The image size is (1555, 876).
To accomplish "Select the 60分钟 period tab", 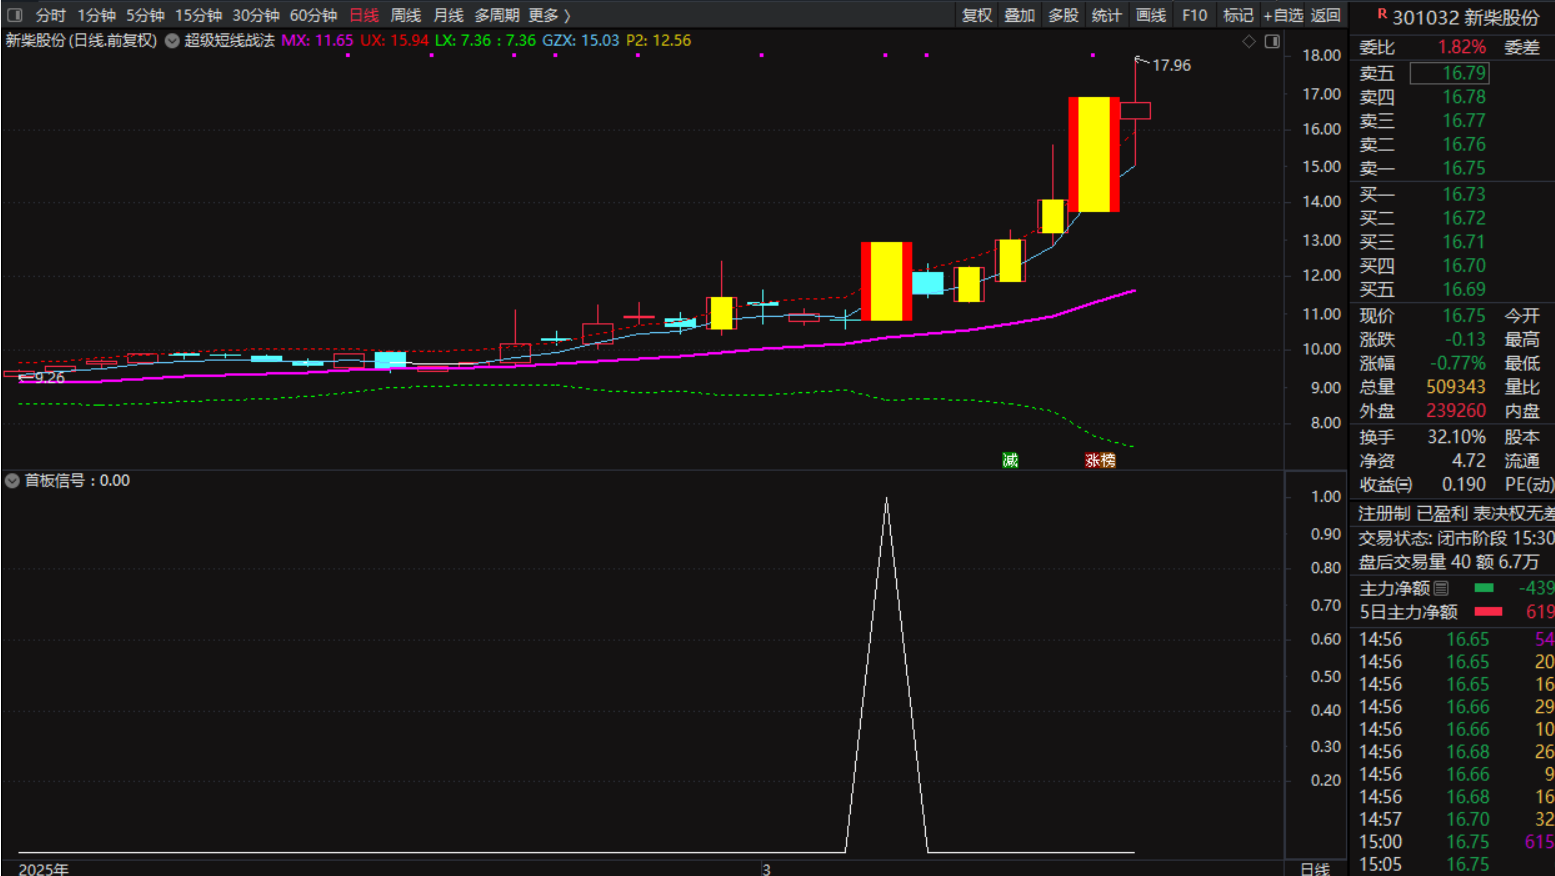I will [x=313, y=15].
